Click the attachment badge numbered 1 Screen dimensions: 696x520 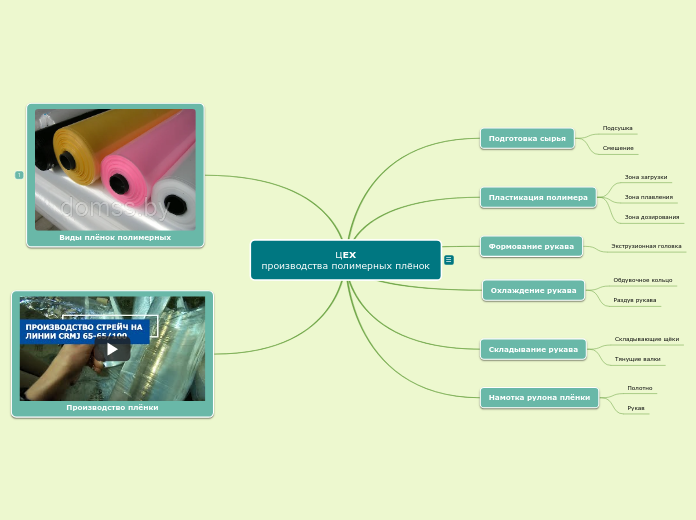click(19, 175)
